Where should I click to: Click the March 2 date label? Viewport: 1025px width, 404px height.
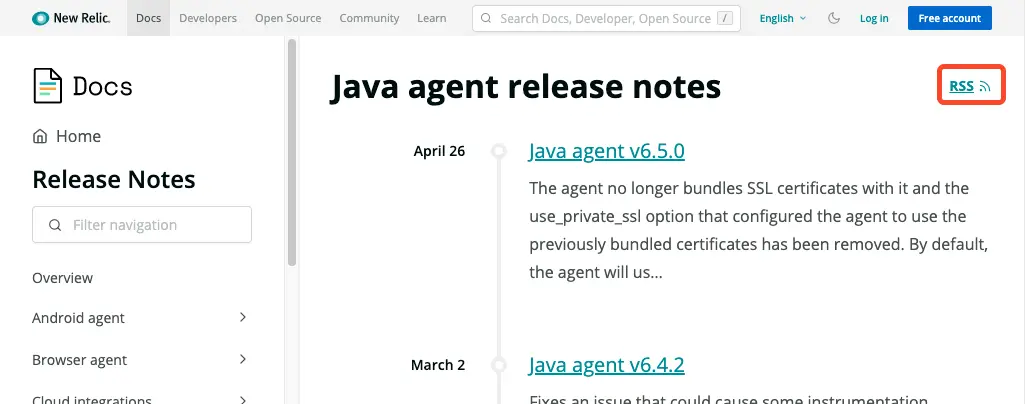[438, 365]
